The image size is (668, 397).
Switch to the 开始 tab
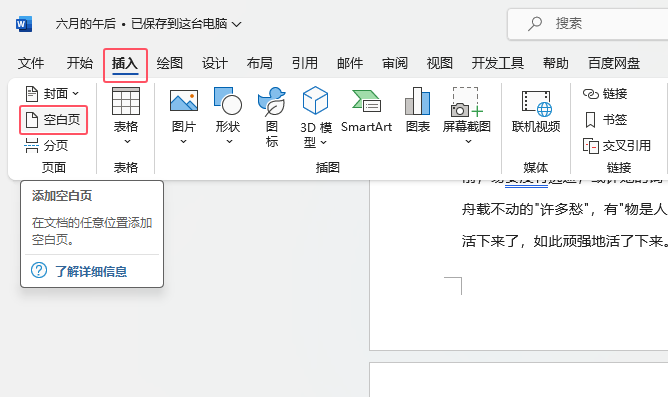[80, 63]
